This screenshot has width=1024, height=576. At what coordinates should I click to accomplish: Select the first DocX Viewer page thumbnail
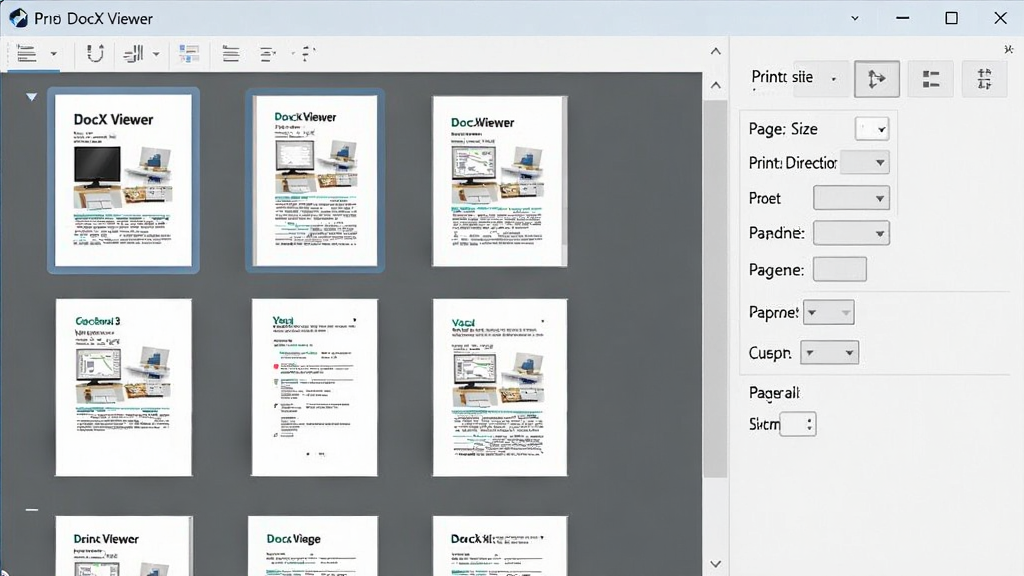[x=123, y=180]
